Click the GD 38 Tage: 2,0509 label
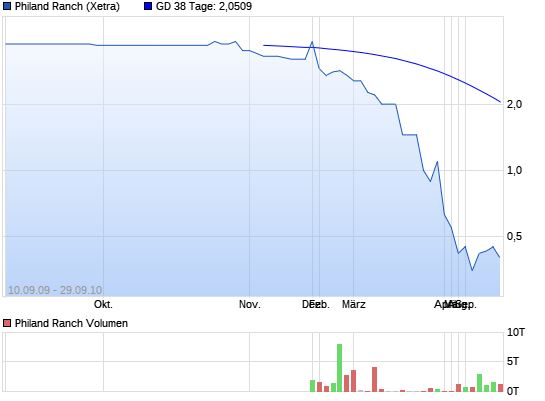 coord(204,6)
